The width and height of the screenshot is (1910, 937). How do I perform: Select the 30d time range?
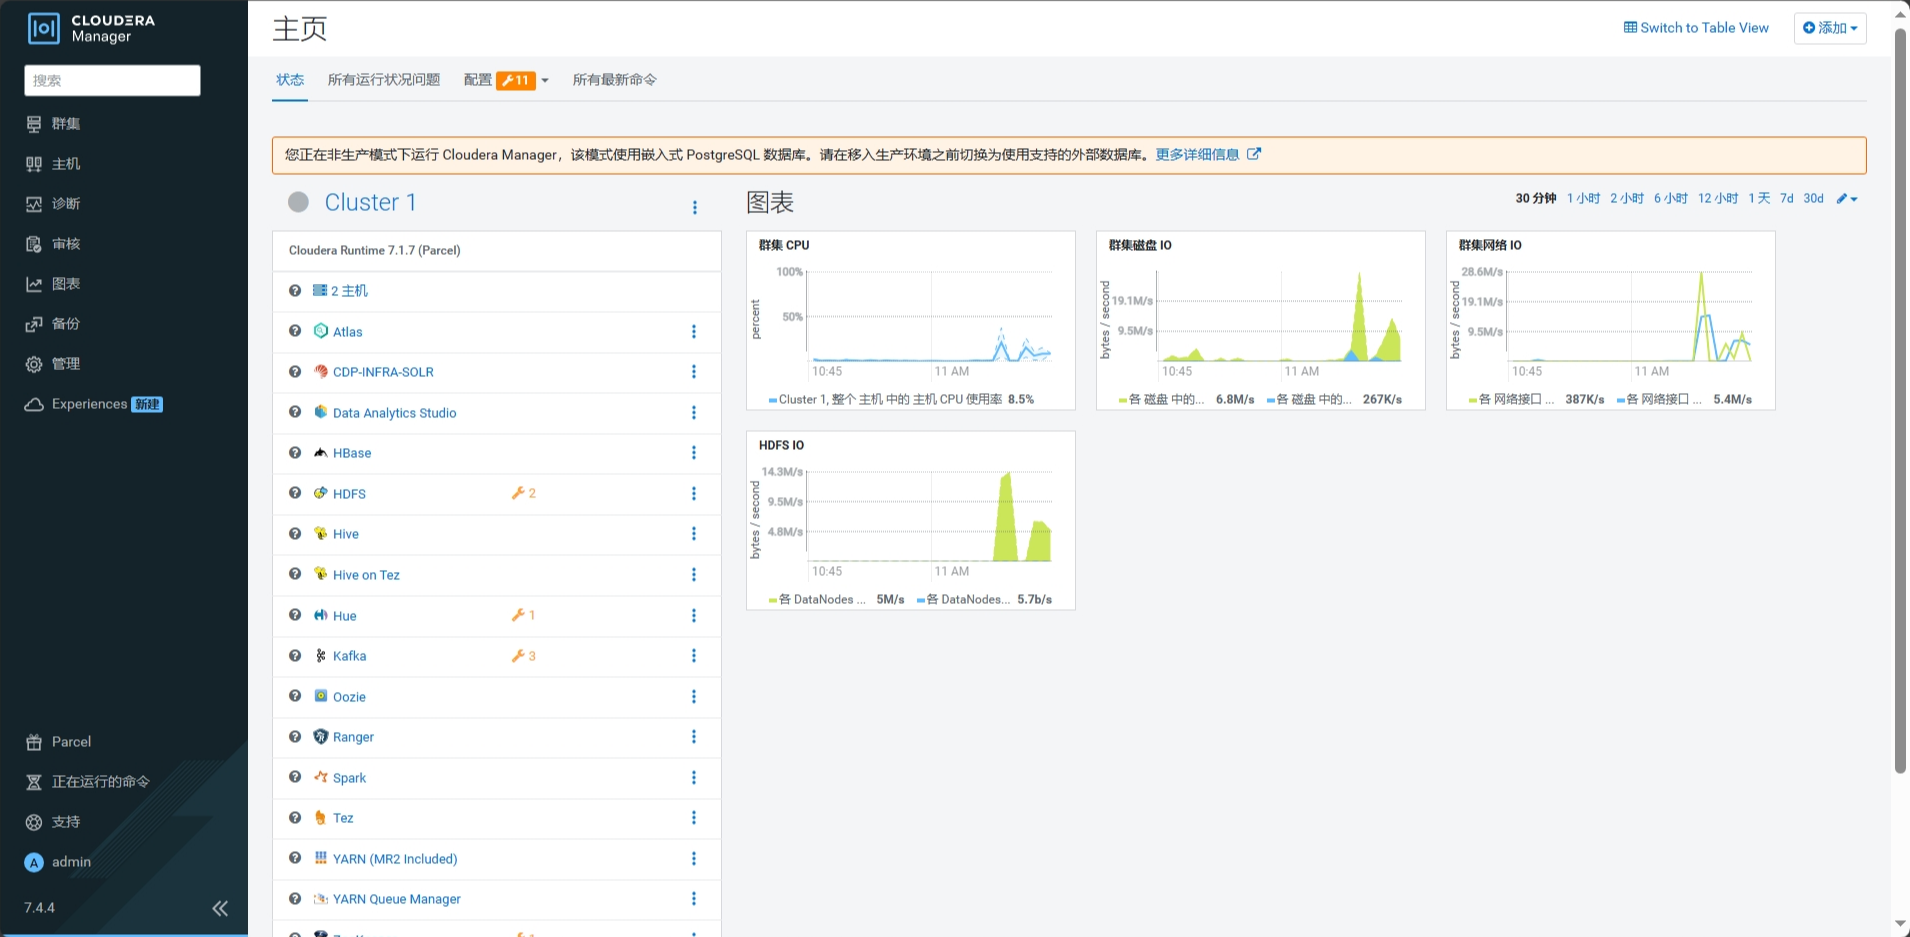(1813, 198)
